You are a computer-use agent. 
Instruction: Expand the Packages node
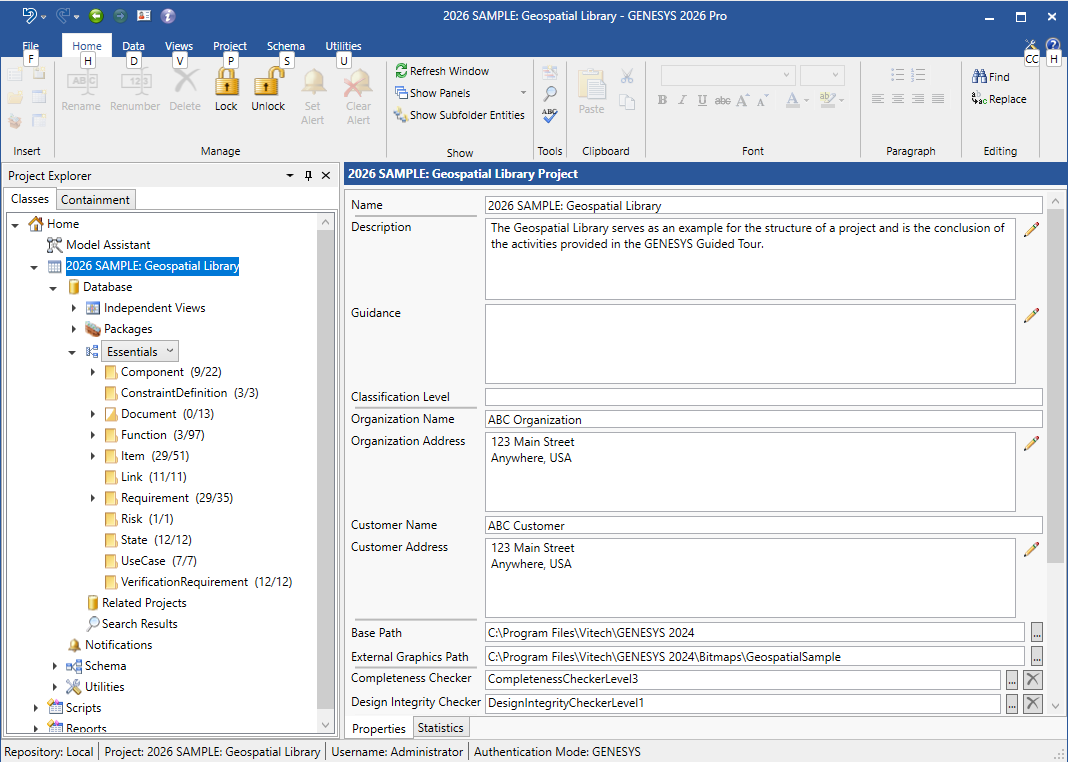pos(74,329)
